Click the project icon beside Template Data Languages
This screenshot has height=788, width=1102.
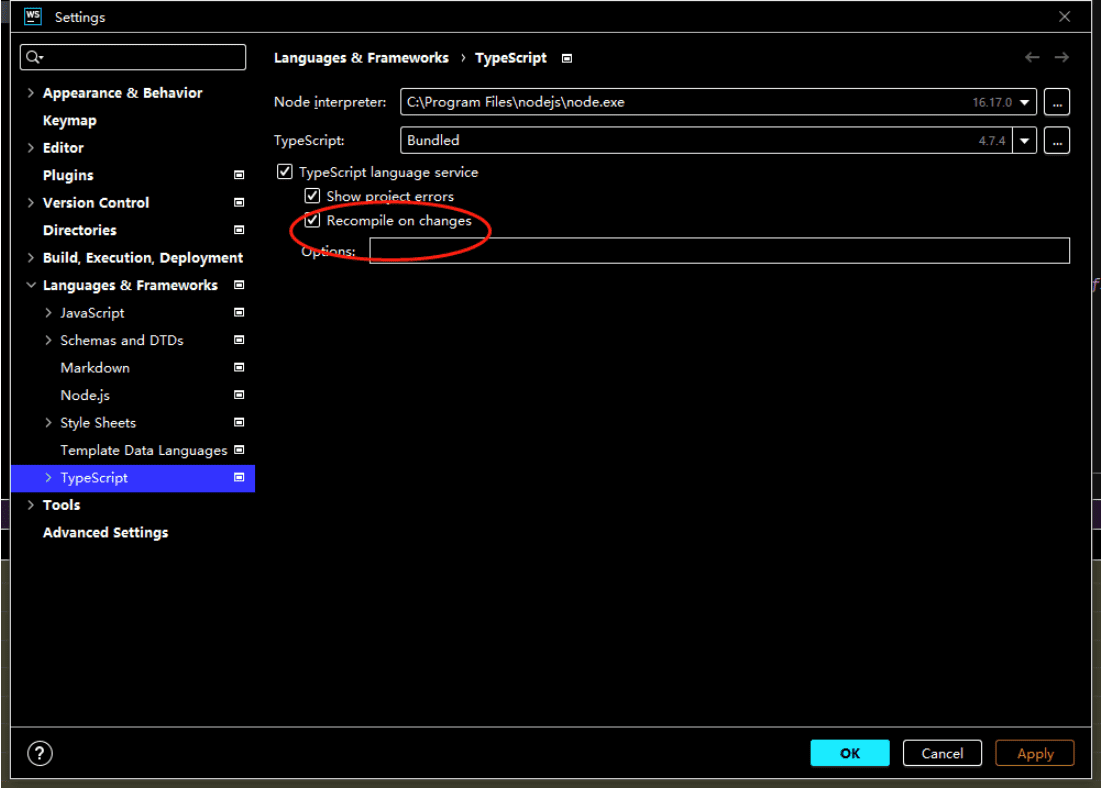[x=239, y=449]
